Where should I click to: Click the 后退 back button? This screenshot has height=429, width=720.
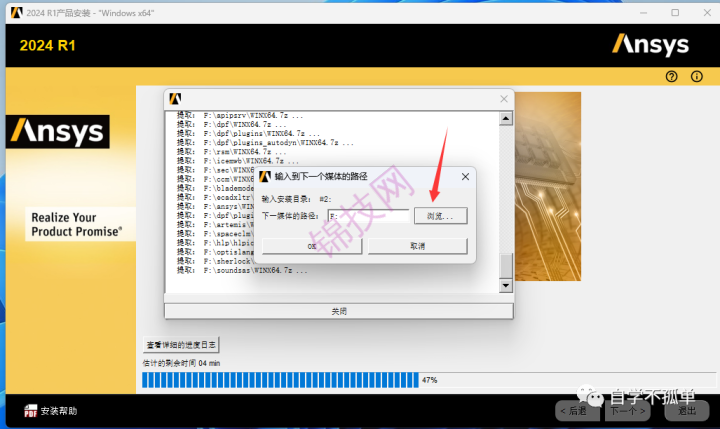[577, 411]
